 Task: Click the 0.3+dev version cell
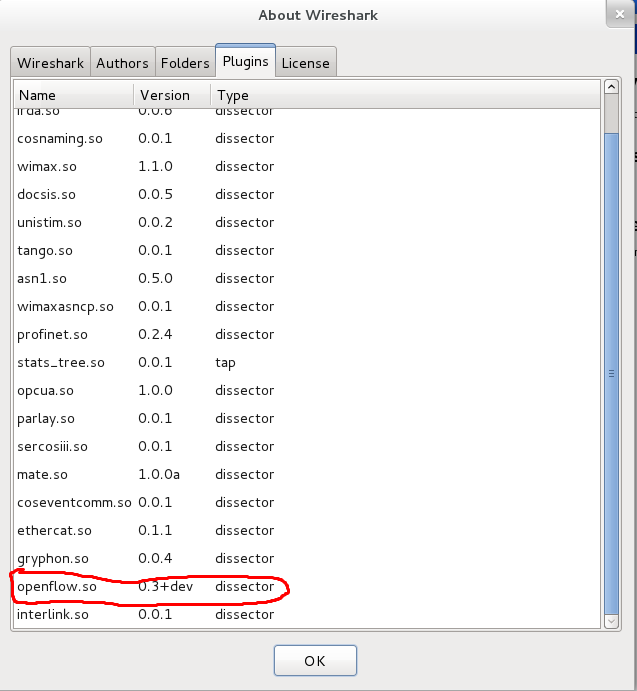166,587
